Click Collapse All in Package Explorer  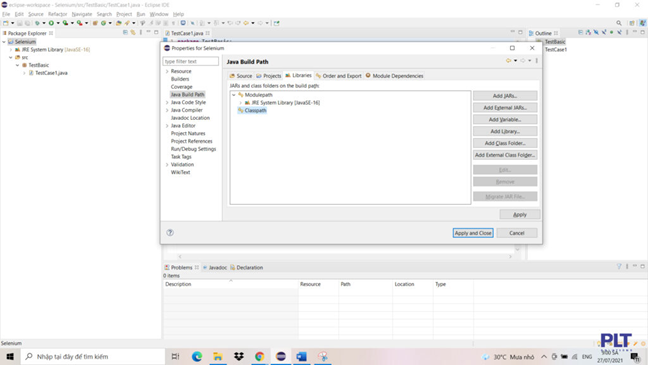point(125,32)
